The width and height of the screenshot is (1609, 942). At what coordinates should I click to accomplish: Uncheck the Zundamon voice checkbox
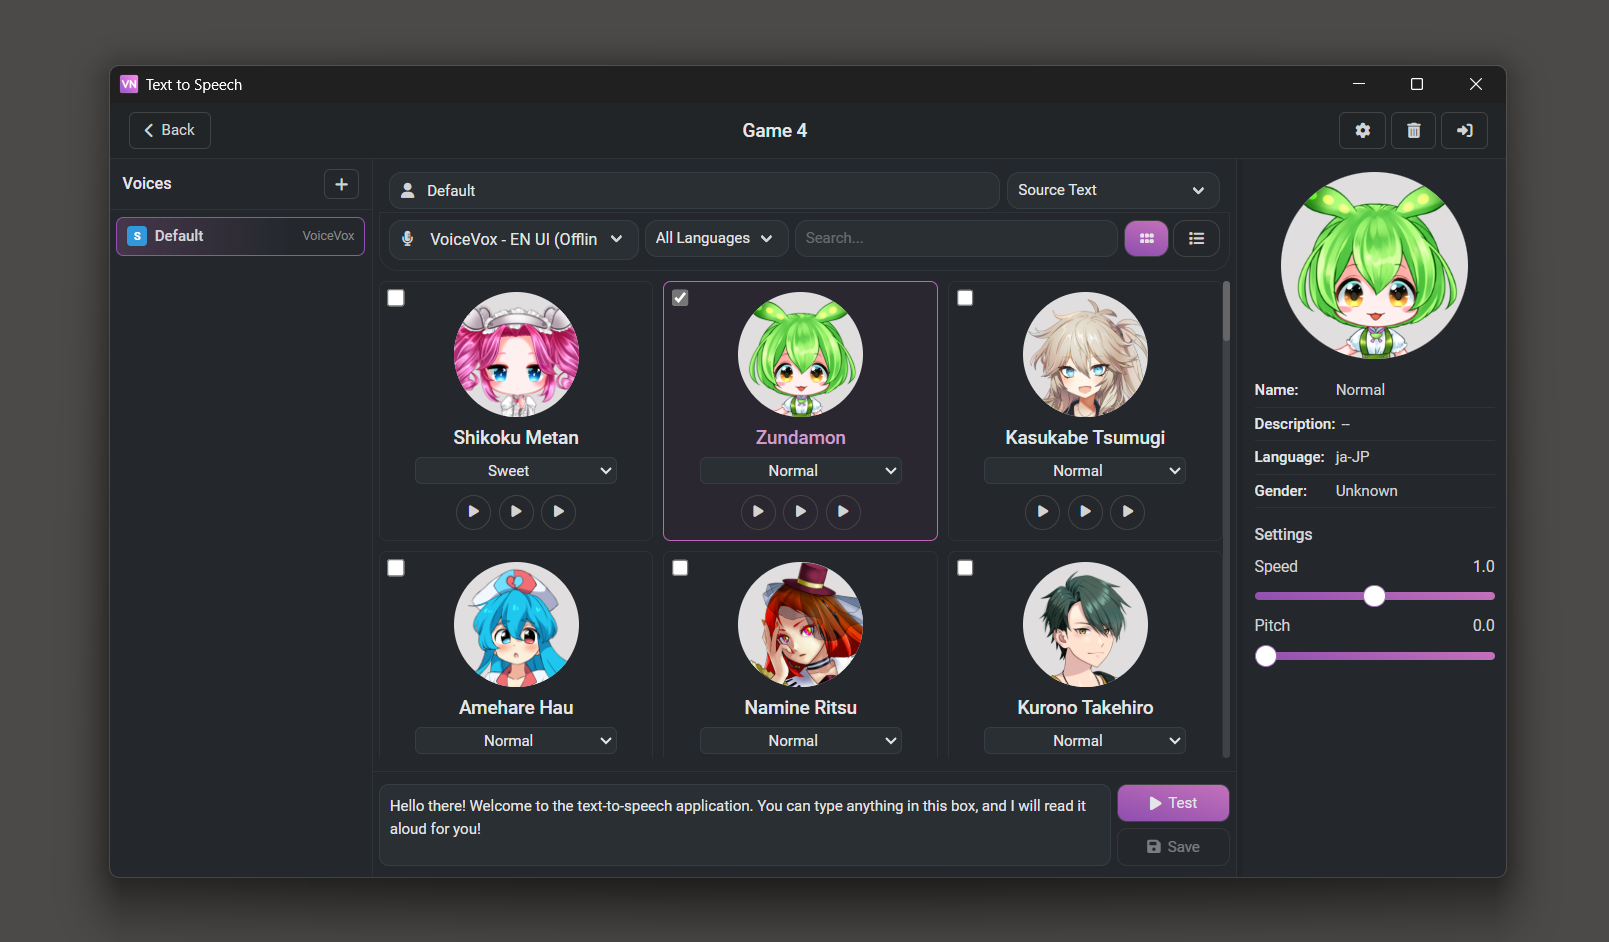[680, 298]
